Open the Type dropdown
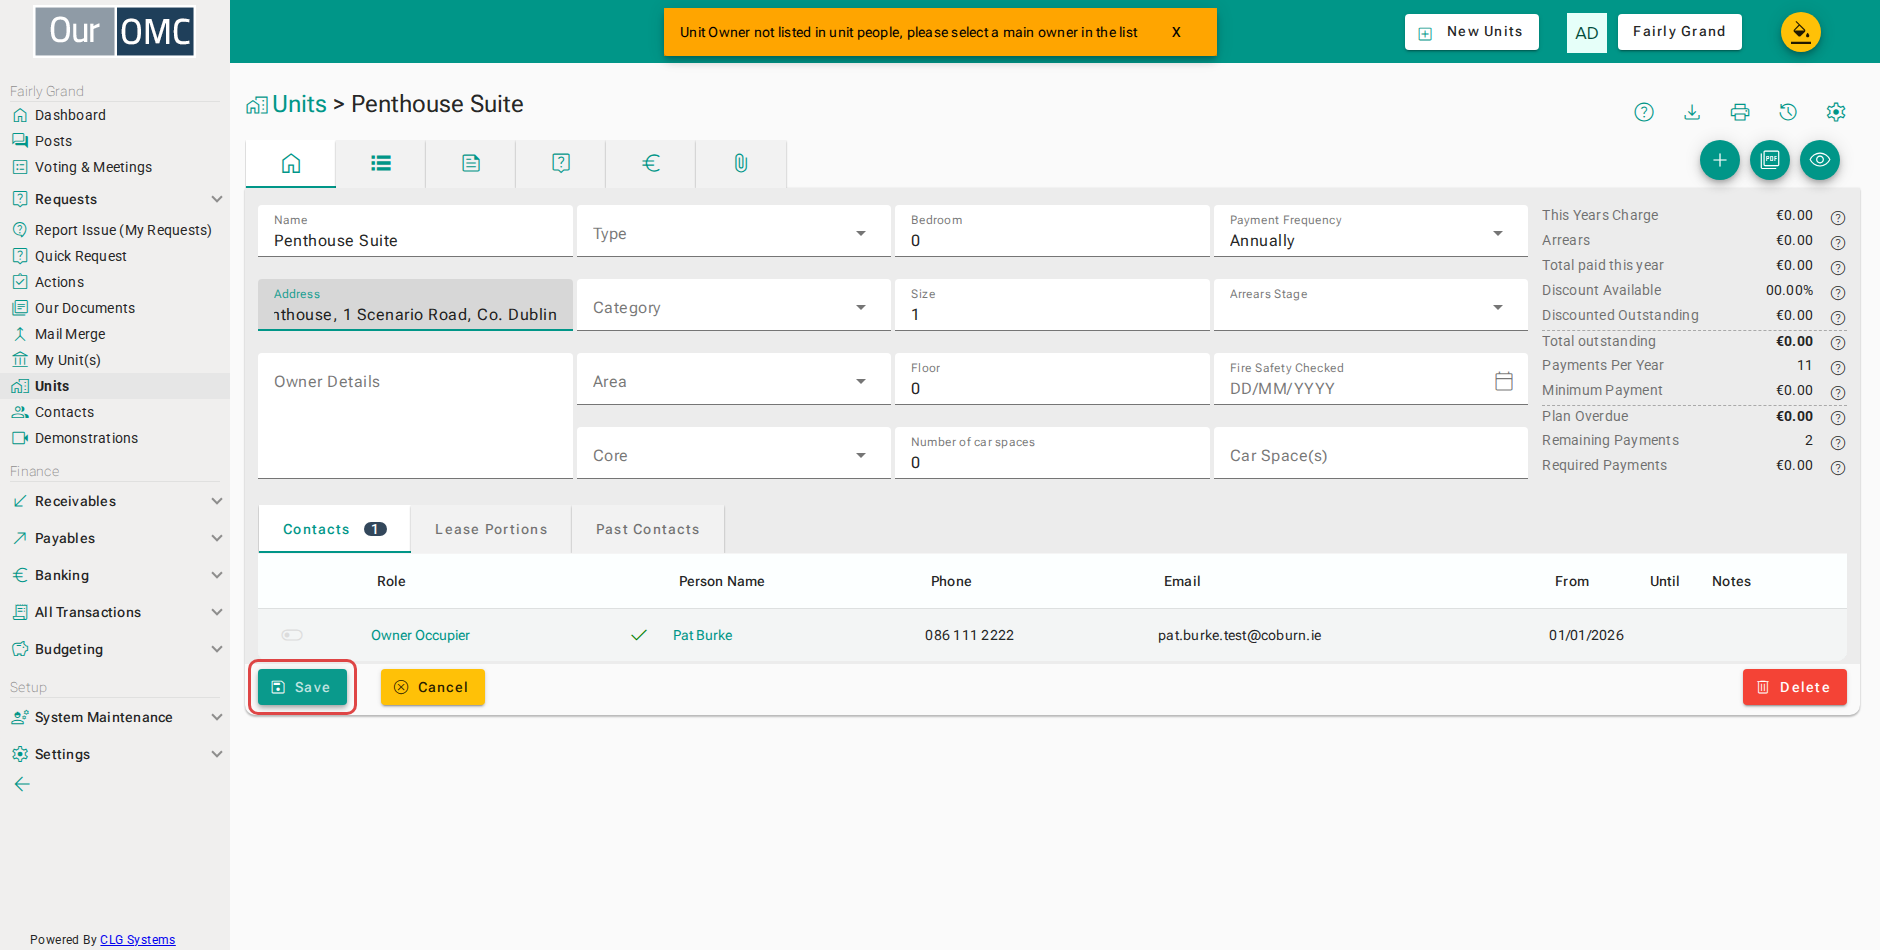Viewport: 1880px width, 950px height. [734, 232]
